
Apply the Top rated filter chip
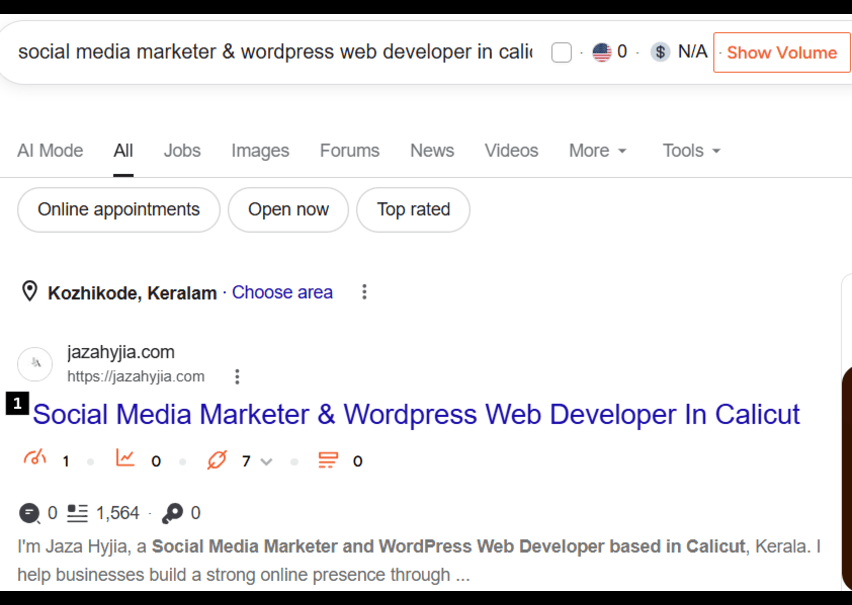point(413,210)
